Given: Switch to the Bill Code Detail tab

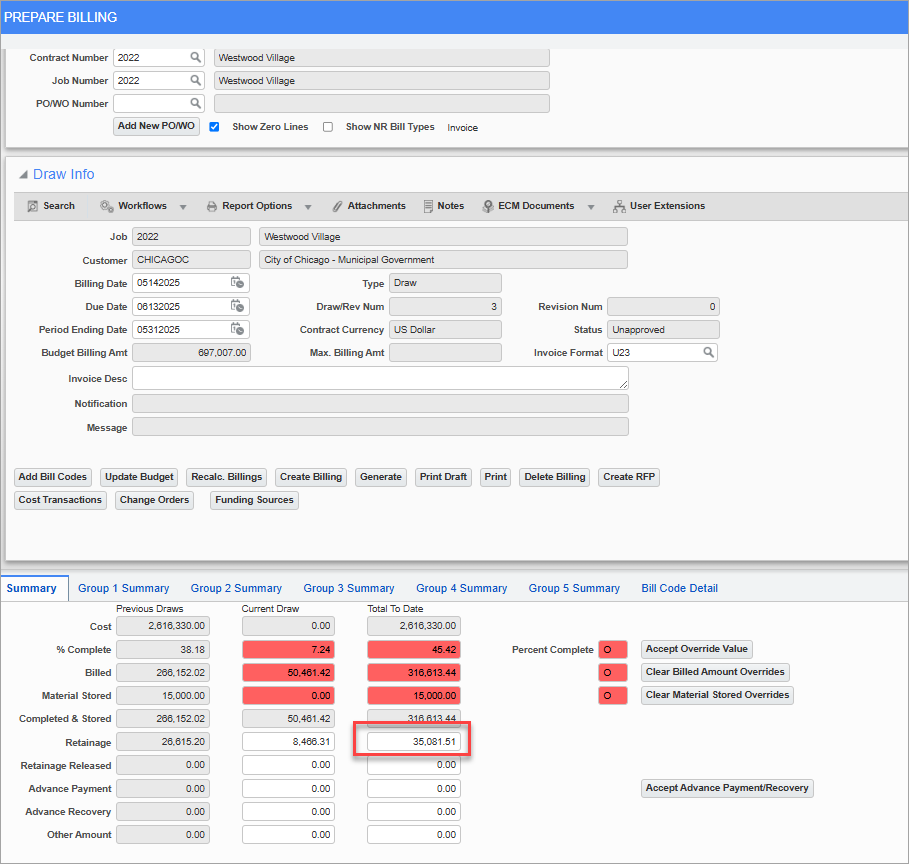Looking at the screenshot, I should tap(679, 588).
